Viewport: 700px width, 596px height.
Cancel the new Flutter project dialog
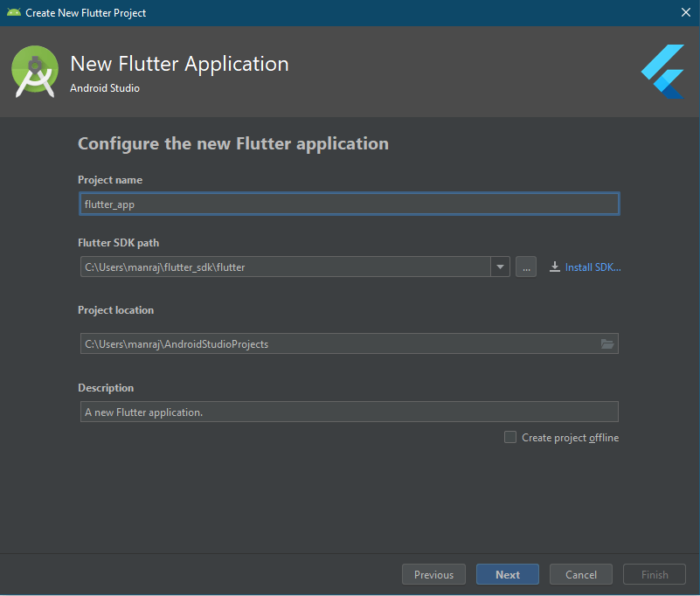tap(581, 575)
